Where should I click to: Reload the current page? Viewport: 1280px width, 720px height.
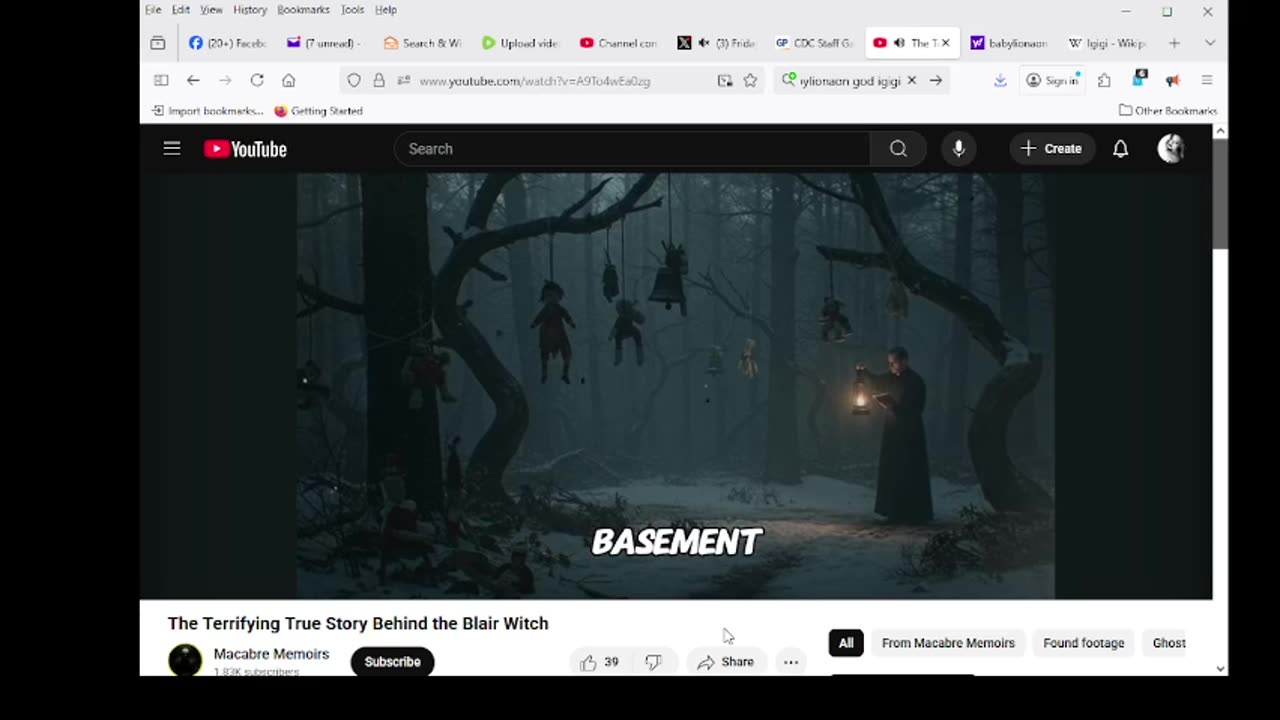pyautogui.click(x=257, y=80)
